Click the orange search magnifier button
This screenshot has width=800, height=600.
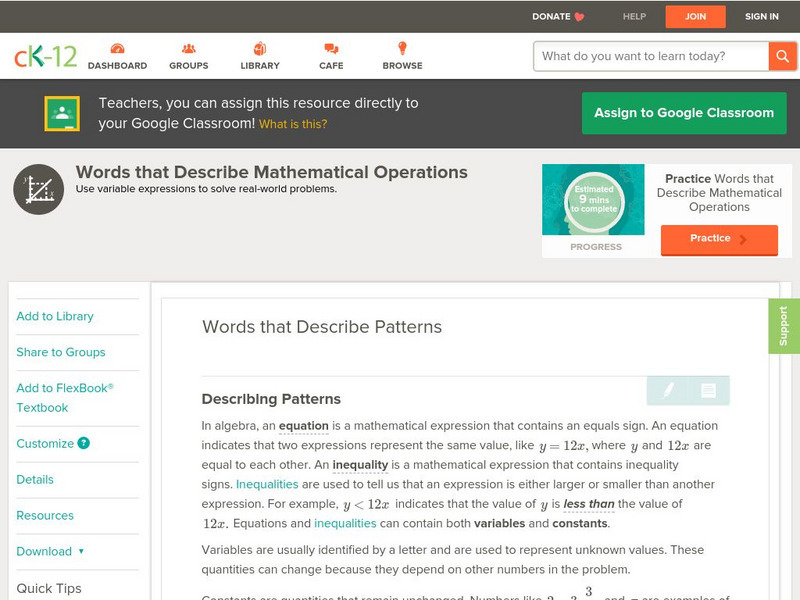point(782,56)
